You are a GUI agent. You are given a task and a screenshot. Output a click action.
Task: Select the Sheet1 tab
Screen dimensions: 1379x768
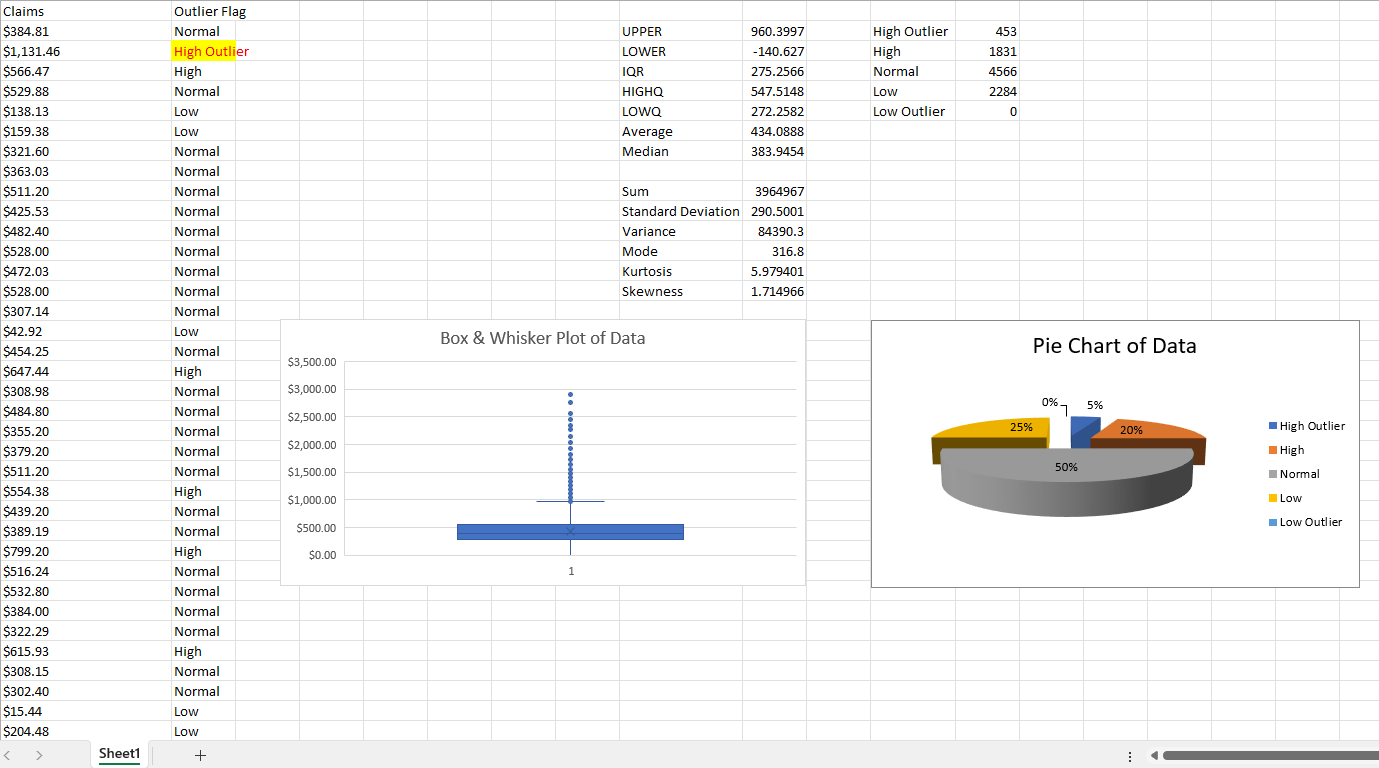coord(119,754)
